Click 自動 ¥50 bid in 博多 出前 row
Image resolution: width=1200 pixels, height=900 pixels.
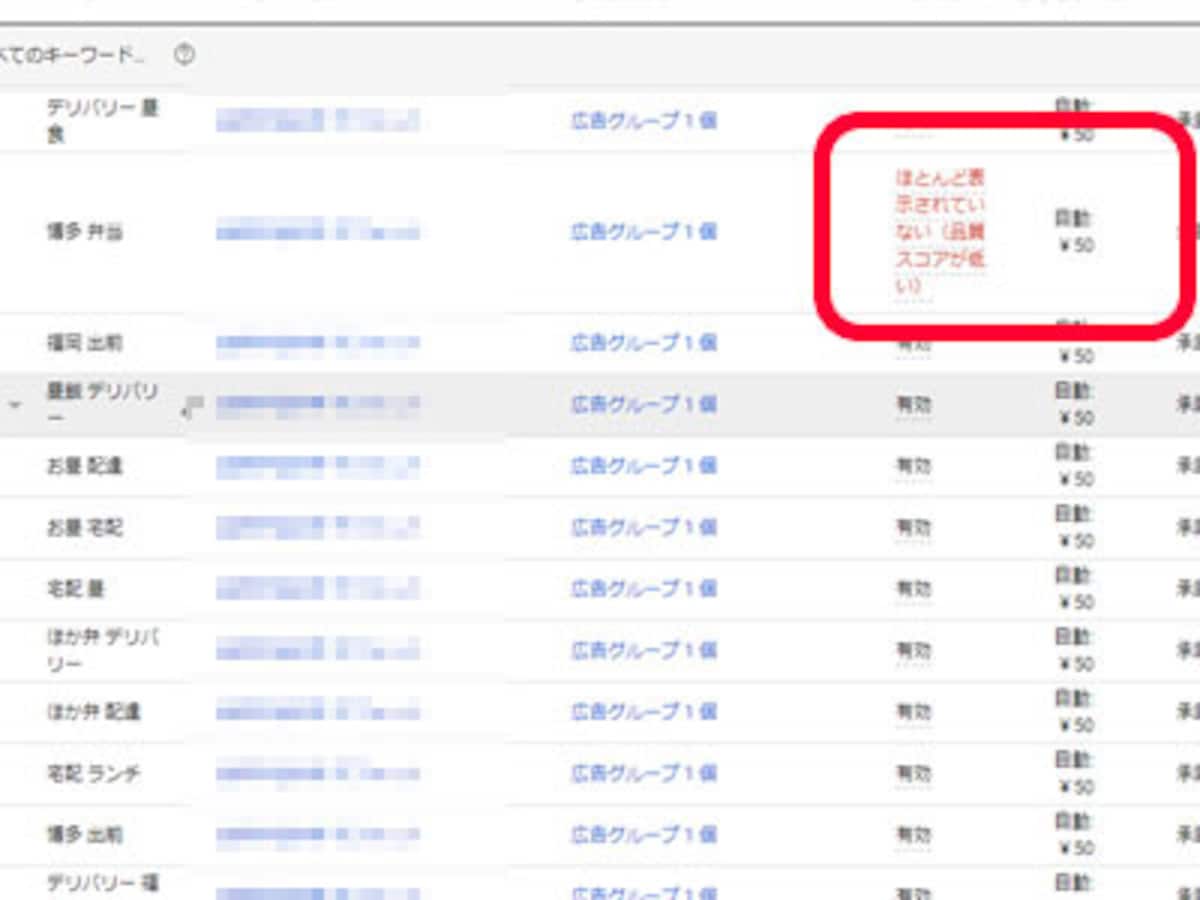[1074, 835]
